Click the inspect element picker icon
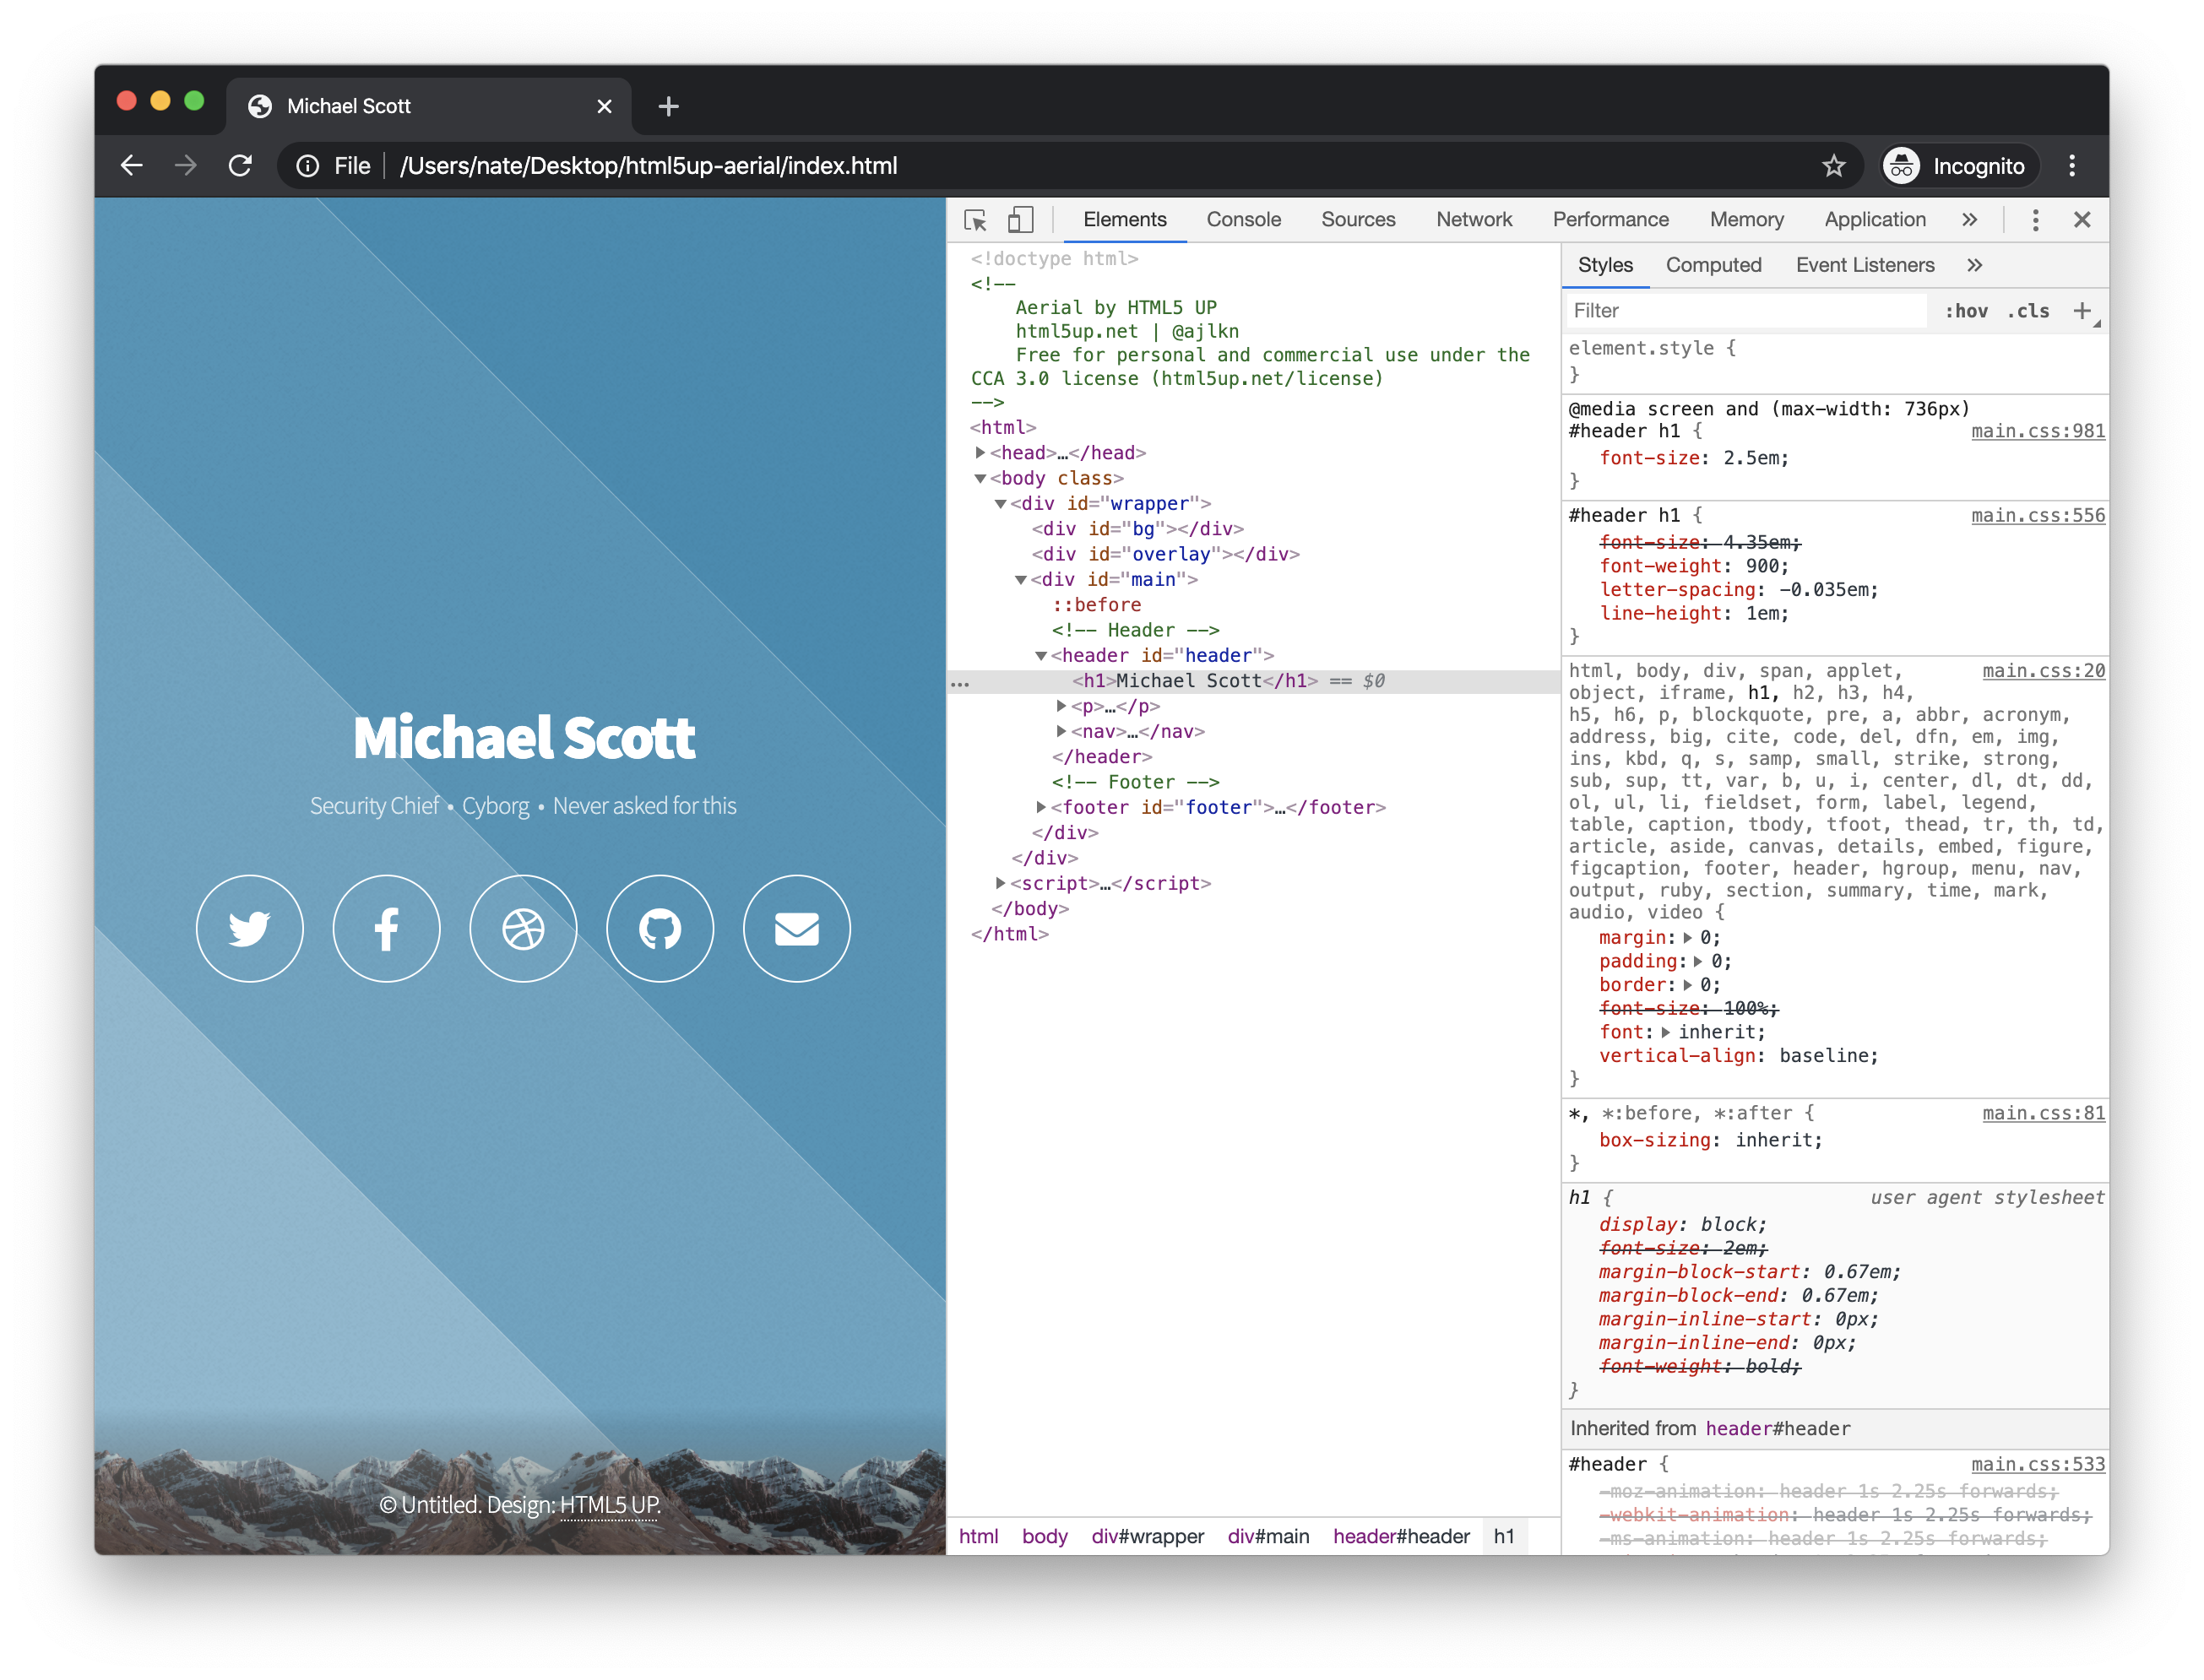 tap(975, 220)
